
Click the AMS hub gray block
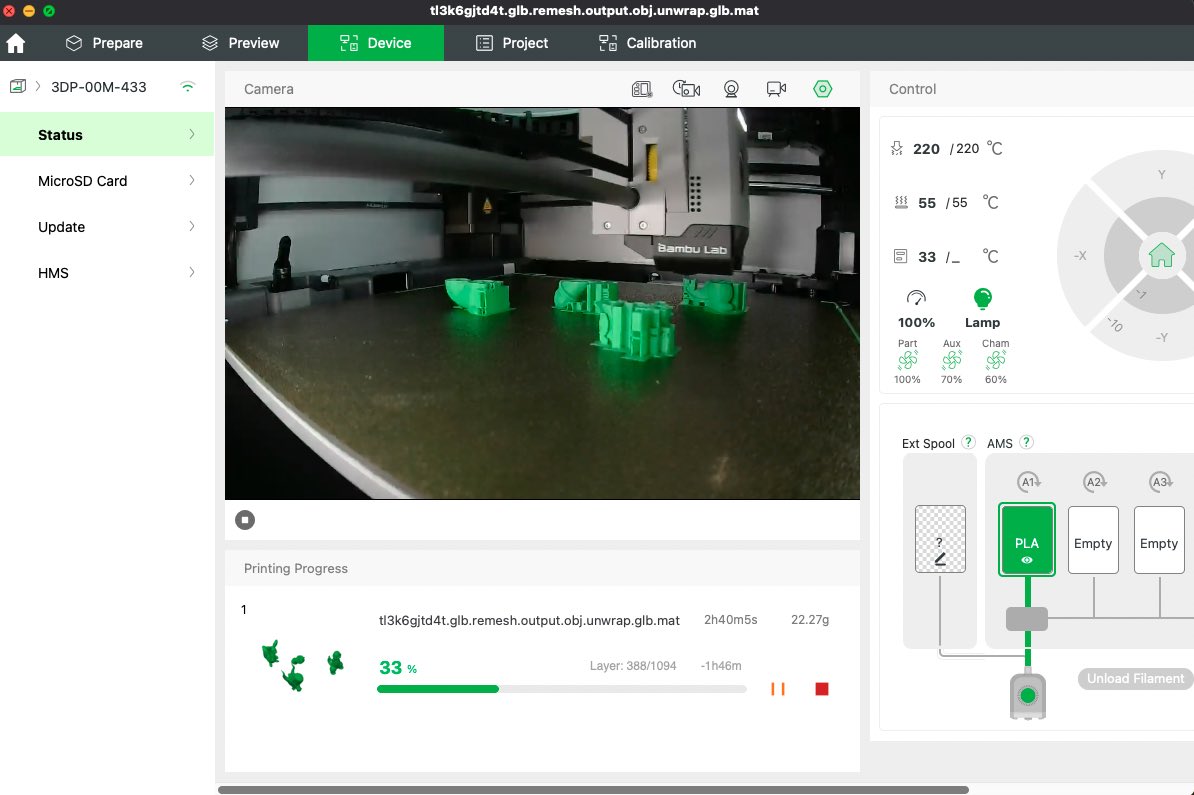pyautogui.click(x=1026, y=618)
